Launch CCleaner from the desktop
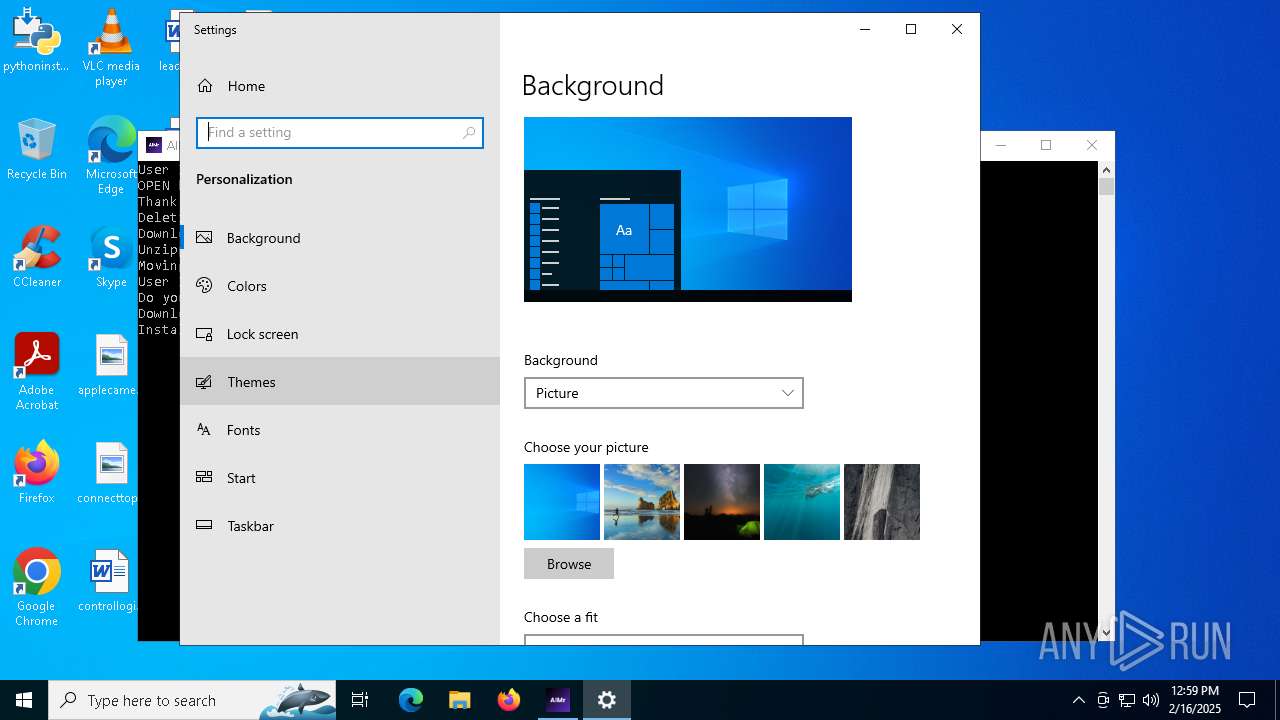The image size is (1280, 720). 36,257
